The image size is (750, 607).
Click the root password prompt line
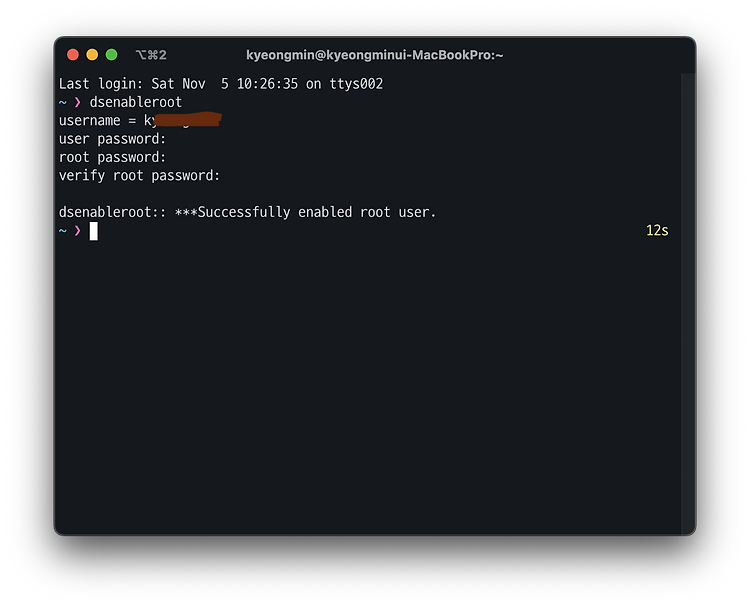tap(112, 157)
